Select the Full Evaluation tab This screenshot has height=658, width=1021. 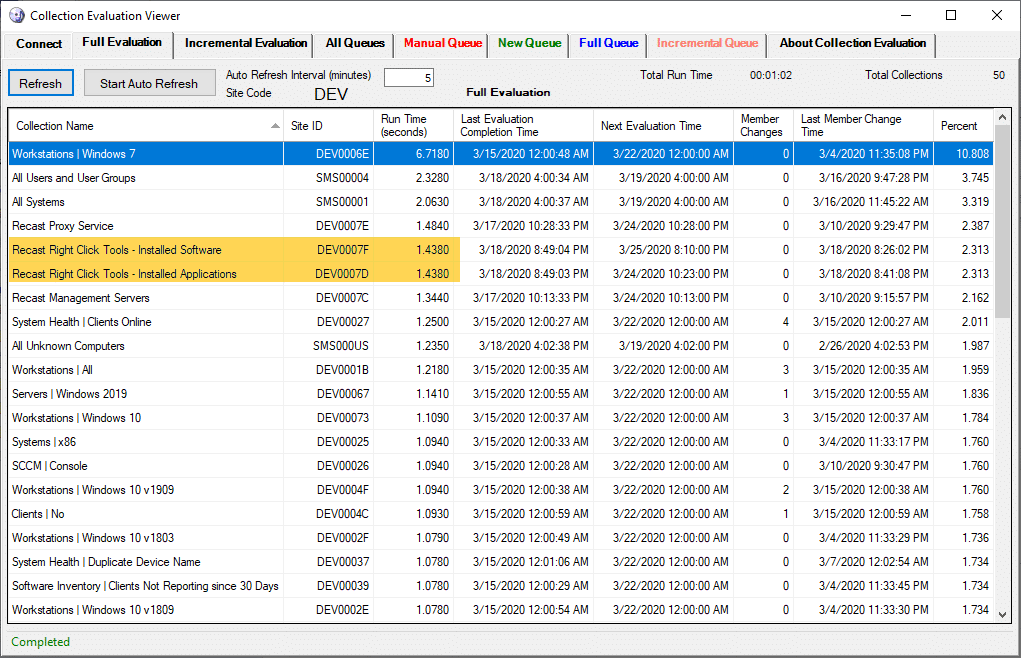coord(121,44)
